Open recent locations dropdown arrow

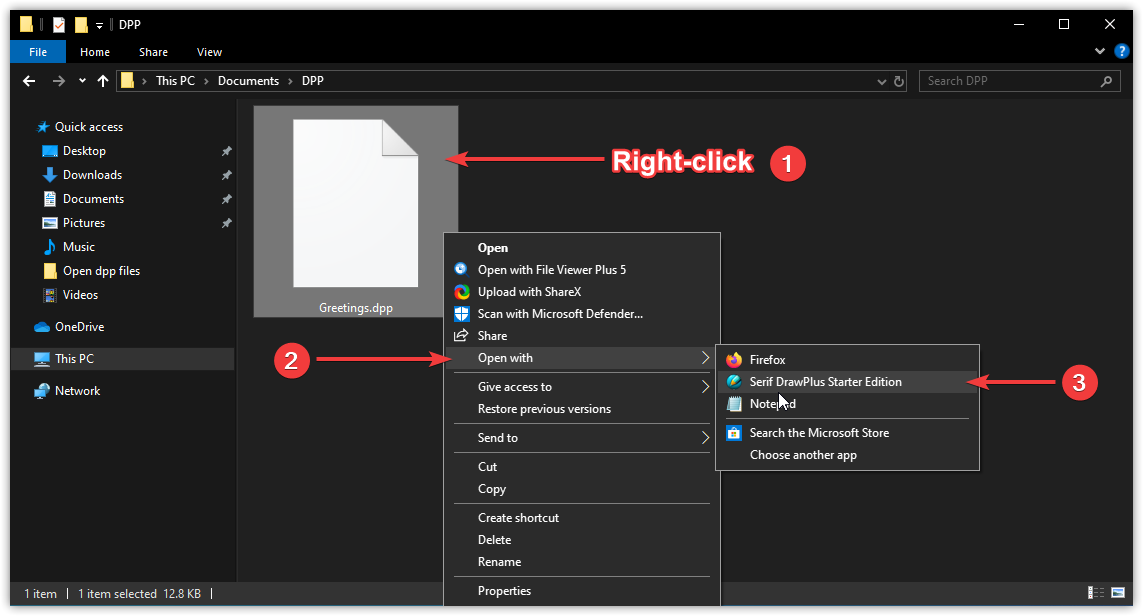pyautogui.click(x=82, y=81)
